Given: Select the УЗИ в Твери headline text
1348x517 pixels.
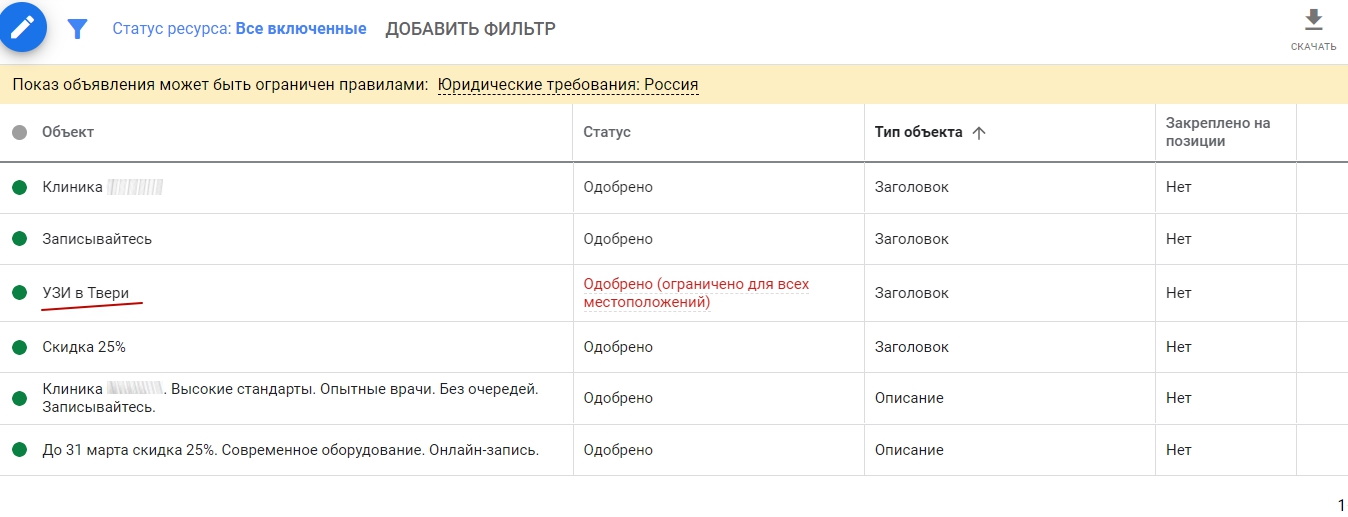Looking at the screenshot, I should click(x=86, y=293).
